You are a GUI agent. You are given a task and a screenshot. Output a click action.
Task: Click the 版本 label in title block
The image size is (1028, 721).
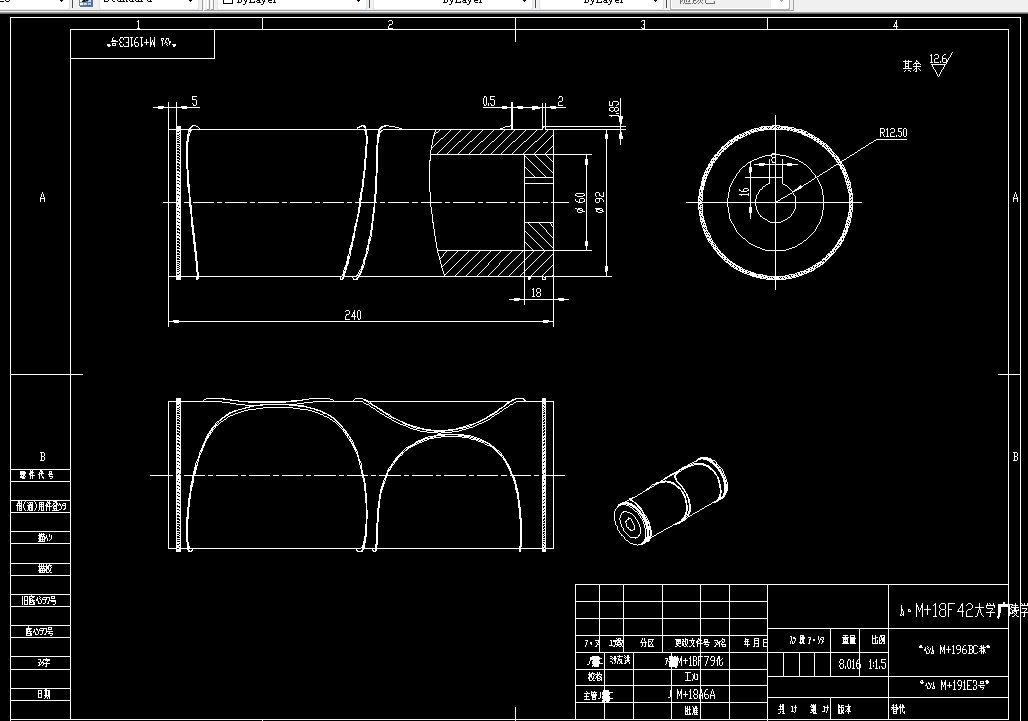click(844, 709)
